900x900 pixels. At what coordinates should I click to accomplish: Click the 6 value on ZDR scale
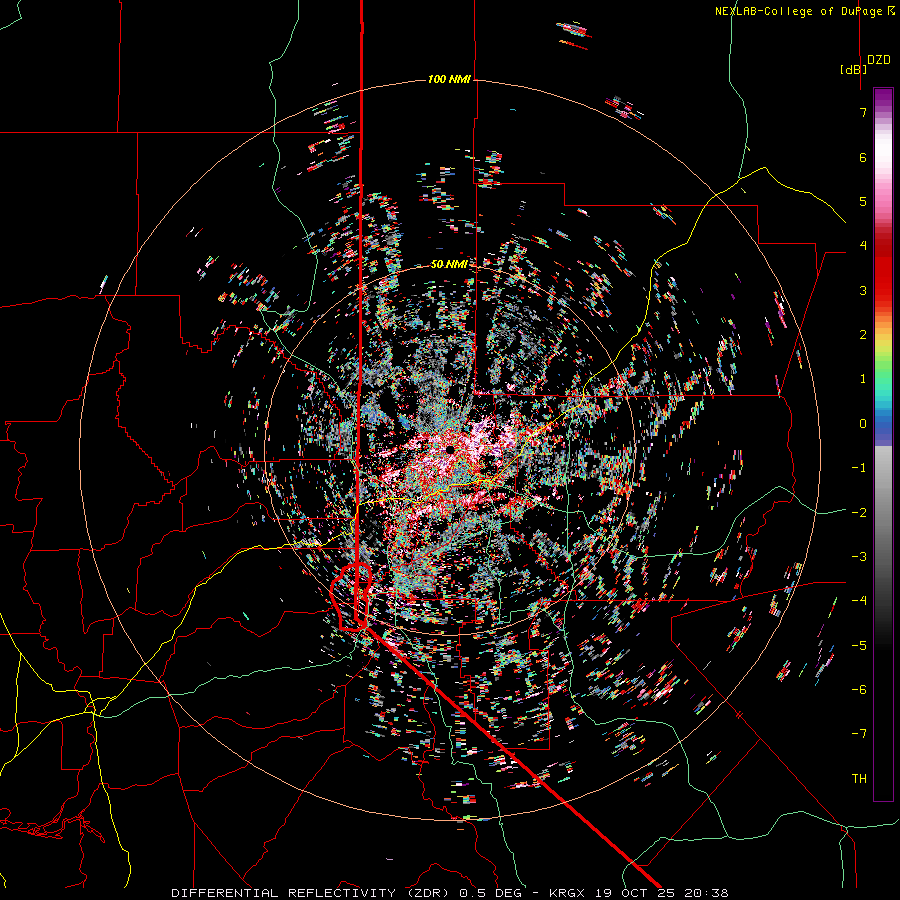tap(863, 157)
